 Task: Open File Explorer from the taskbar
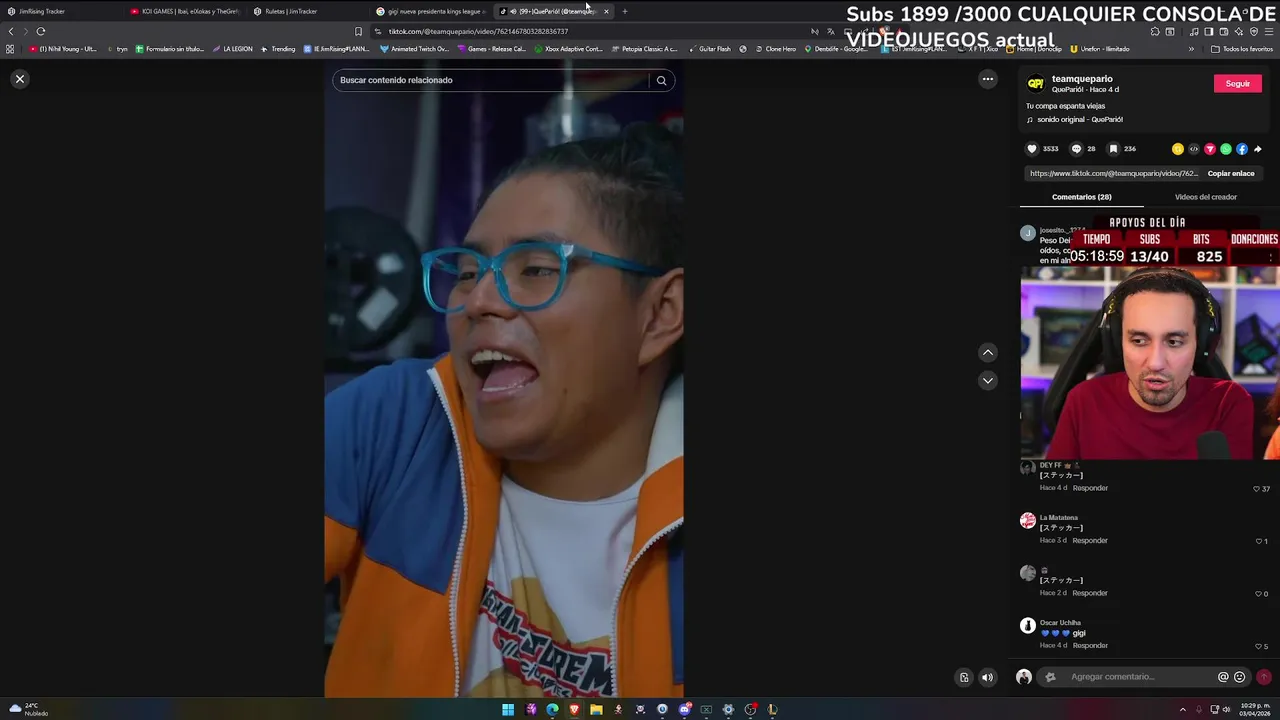[x=596, y=710]
